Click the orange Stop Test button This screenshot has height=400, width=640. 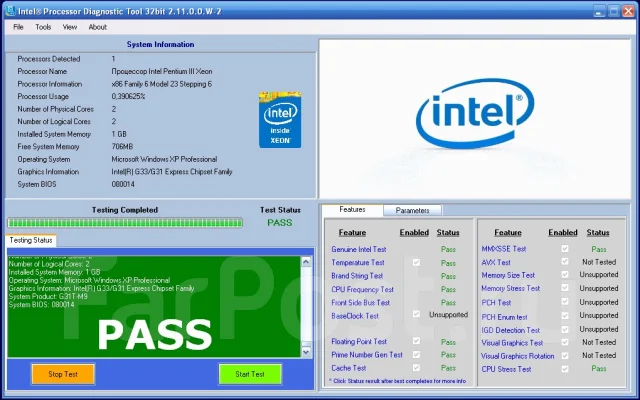[63, 374]
